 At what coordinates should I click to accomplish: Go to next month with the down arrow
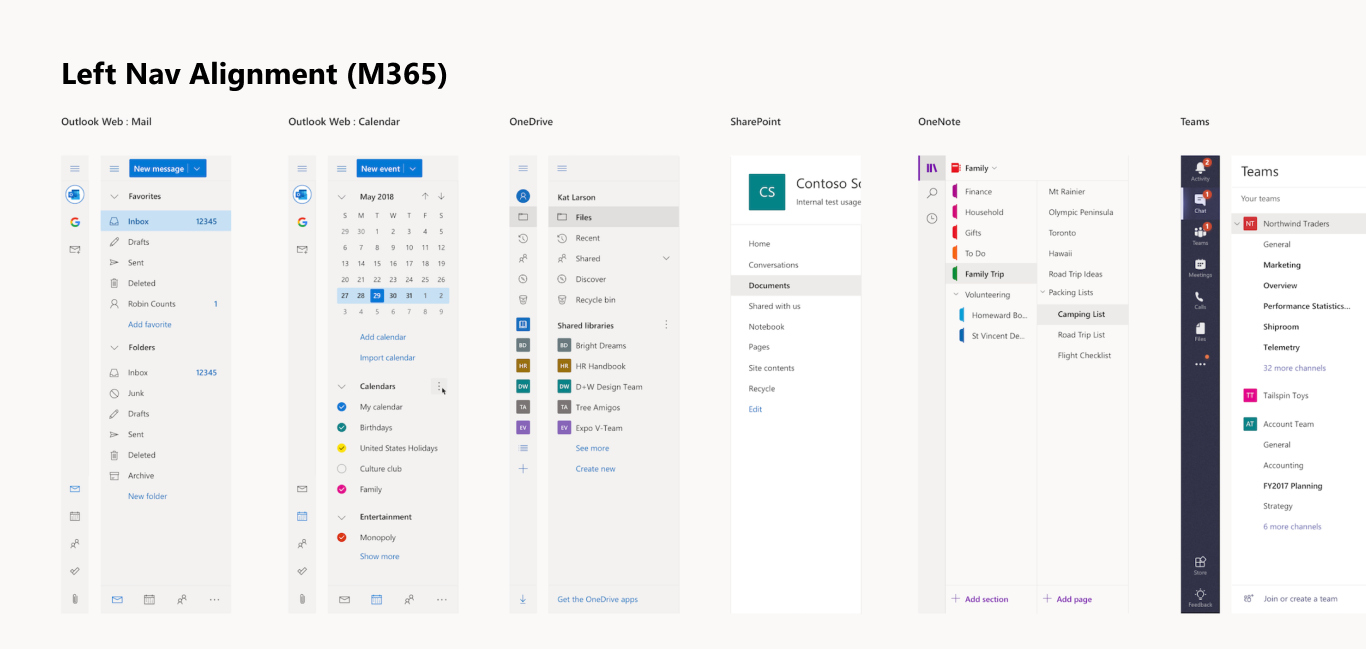point(441,196)
